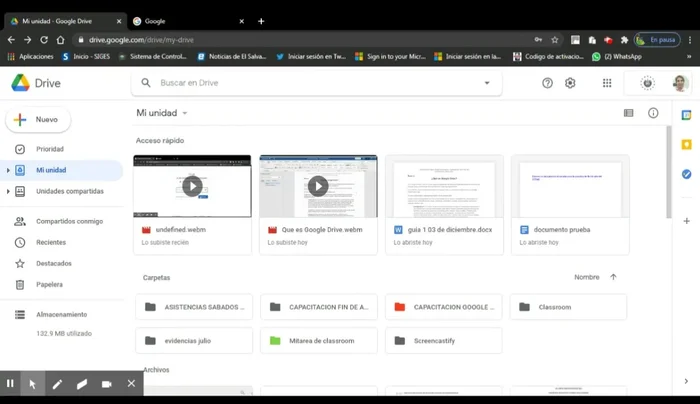Open Google Tasks in side panel
The image size is (700, 404).
(x=686, y=174)
